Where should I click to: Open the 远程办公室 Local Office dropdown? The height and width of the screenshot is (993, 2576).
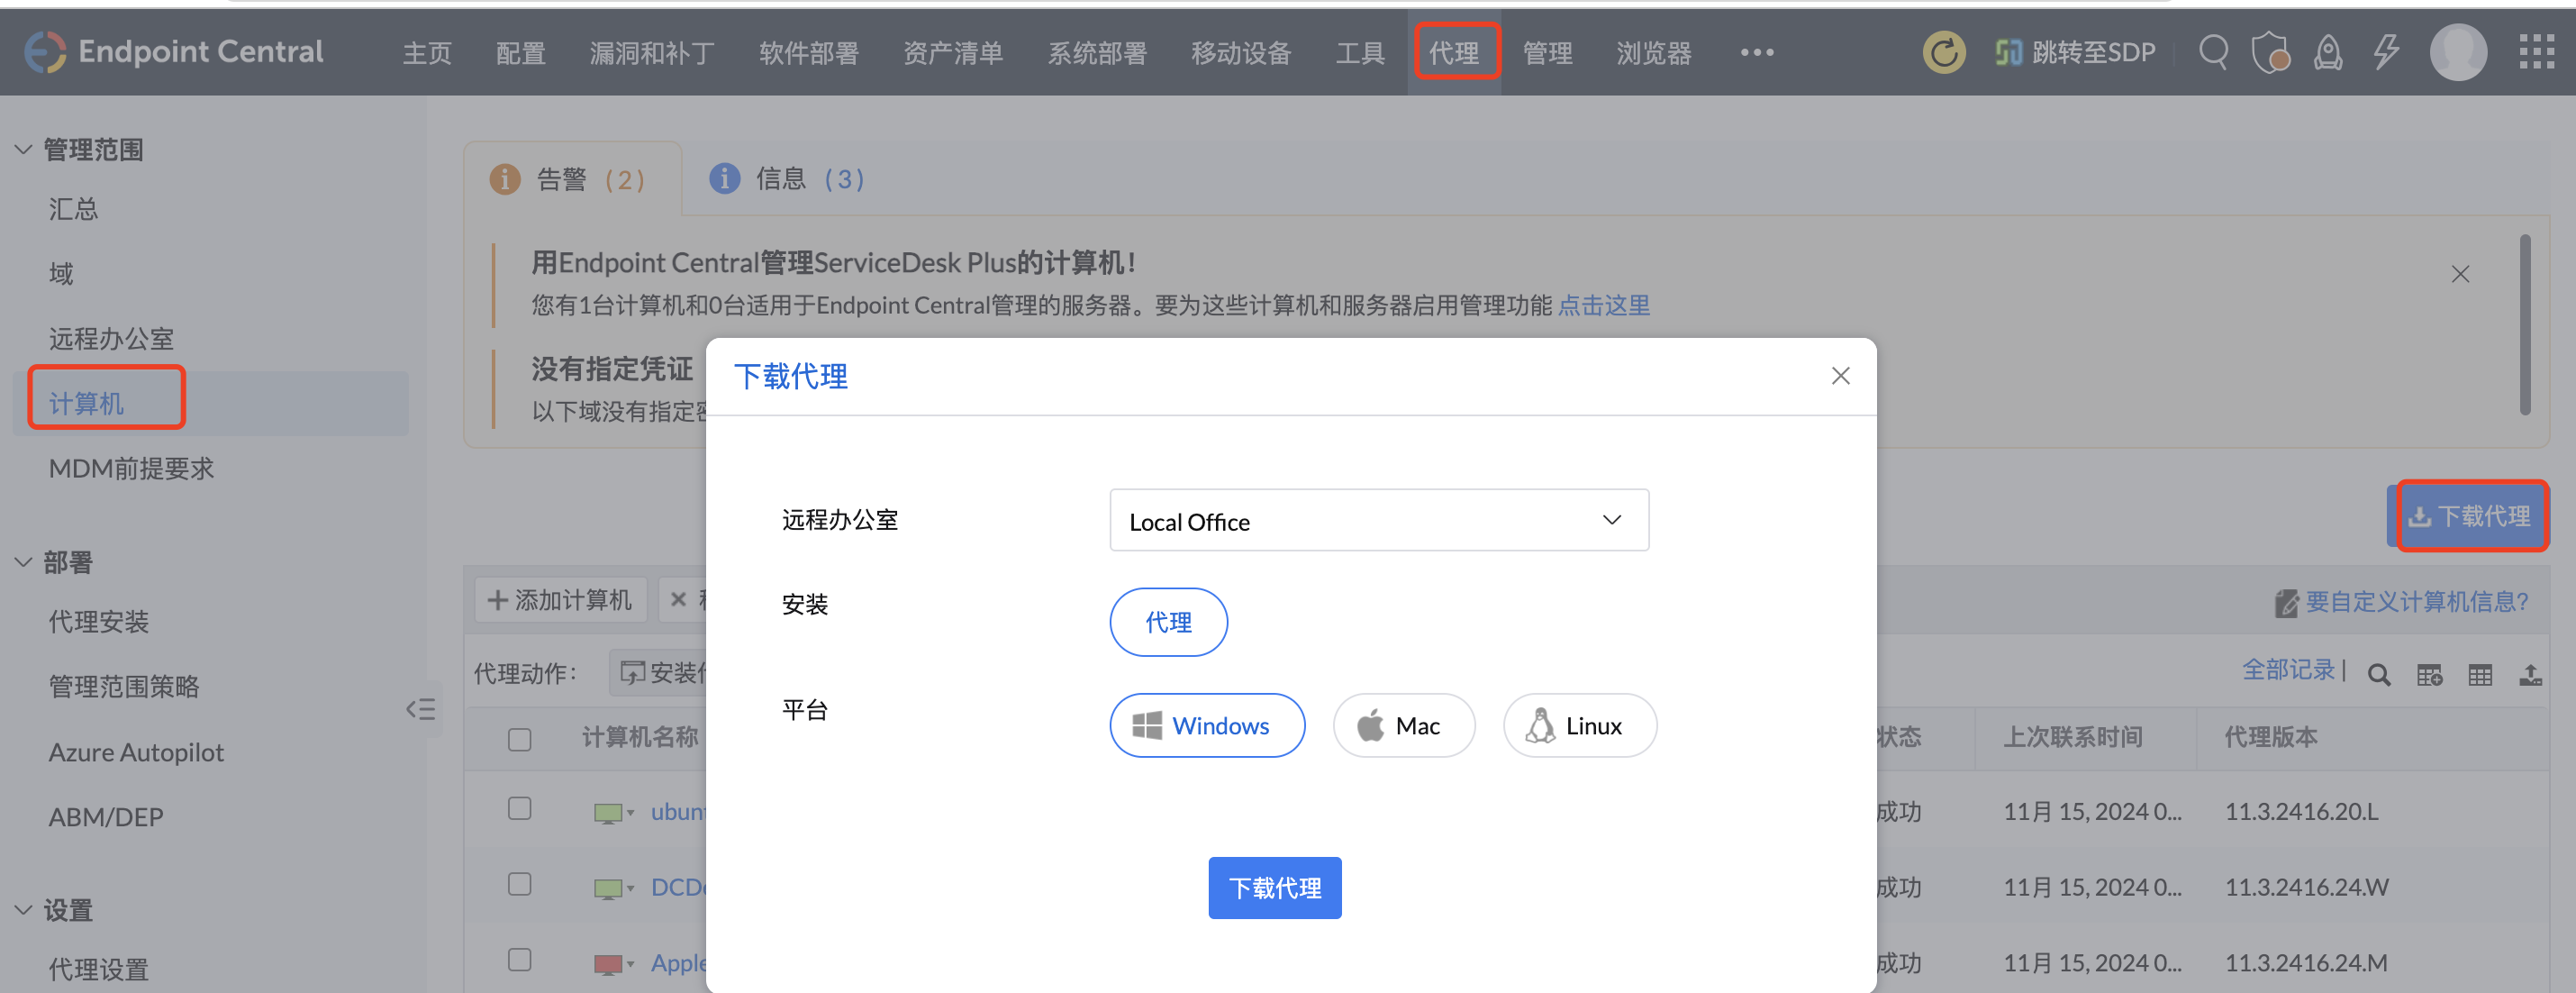coord(1378,520)
